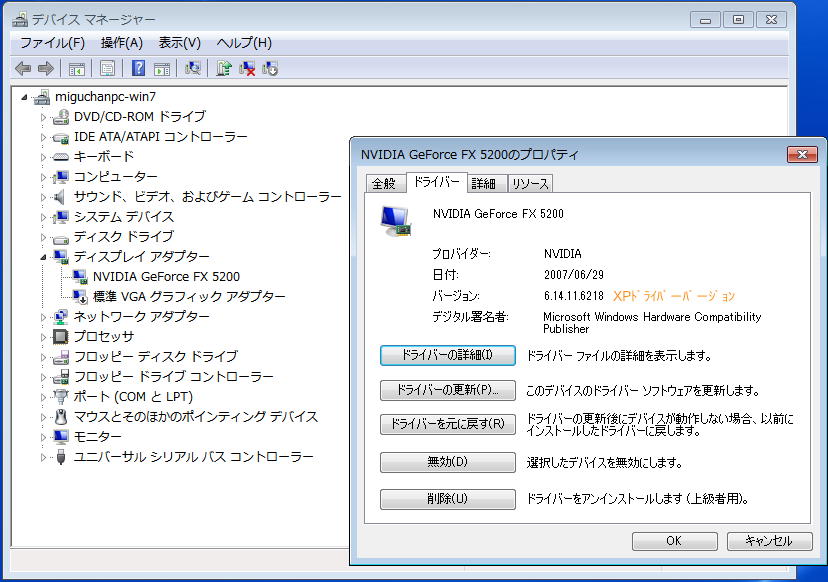Click the Help question mark toolbar icon

click(139, 68)
